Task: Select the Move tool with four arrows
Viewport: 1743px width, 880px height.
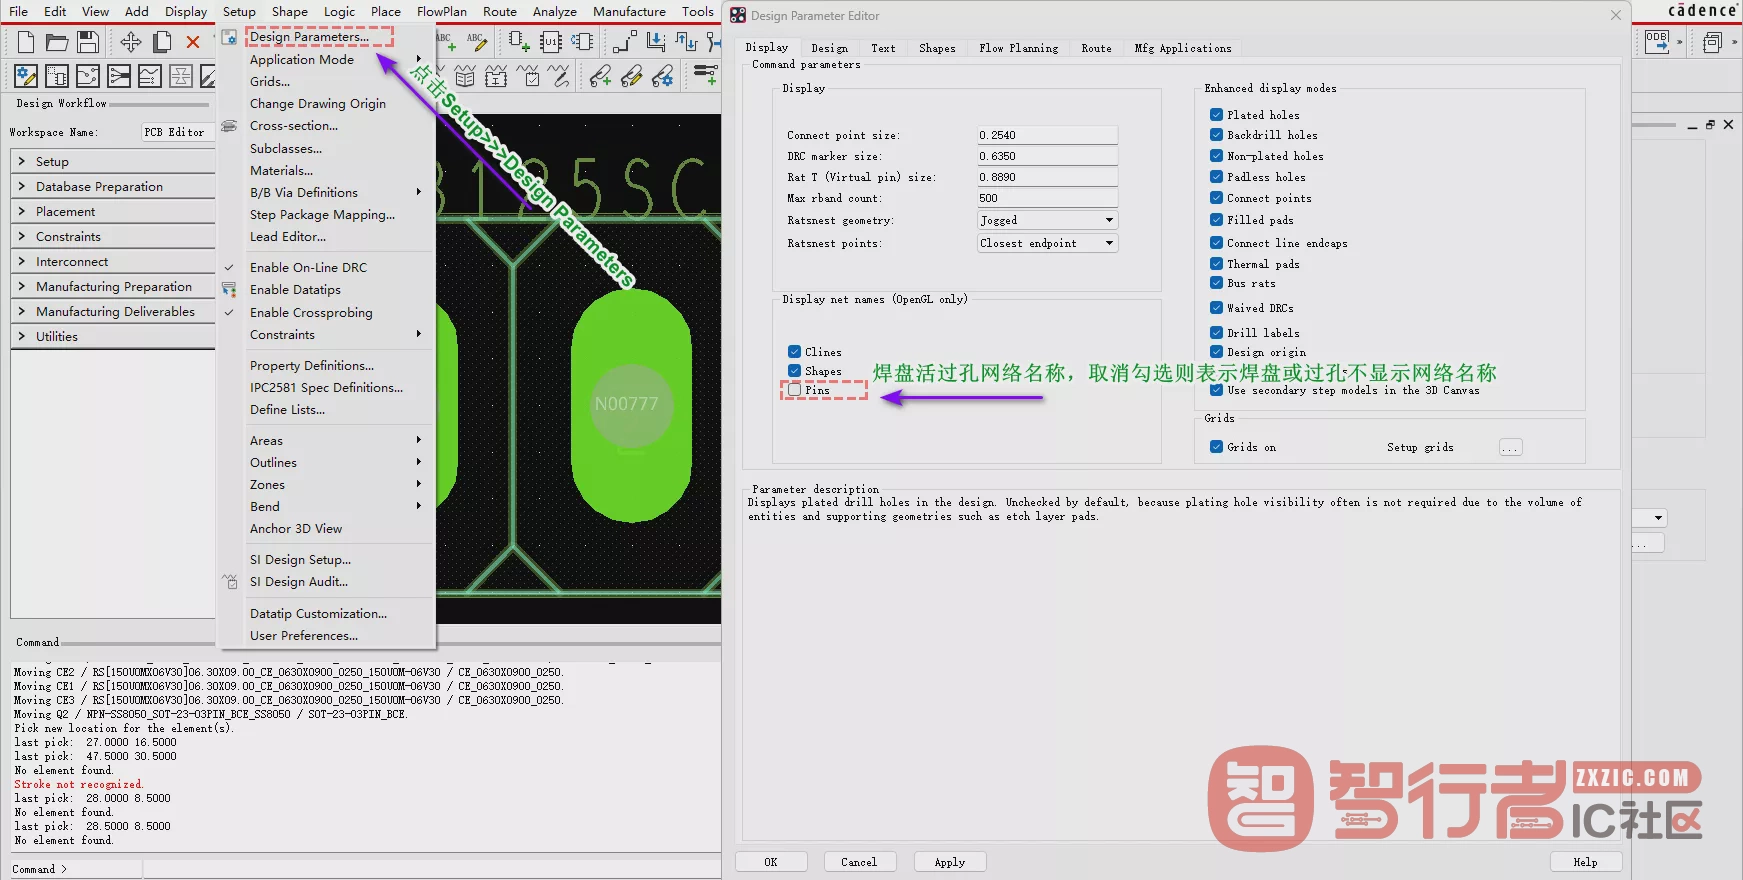Action: pyautogui.click(x=131, y=42)
